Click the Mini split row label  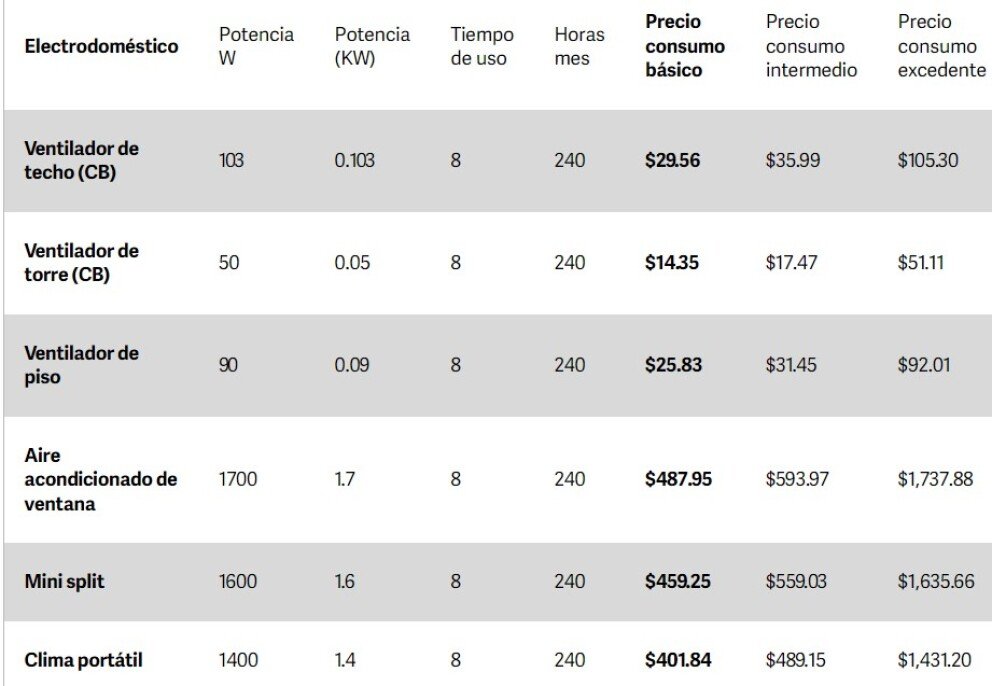click(64, 581)
